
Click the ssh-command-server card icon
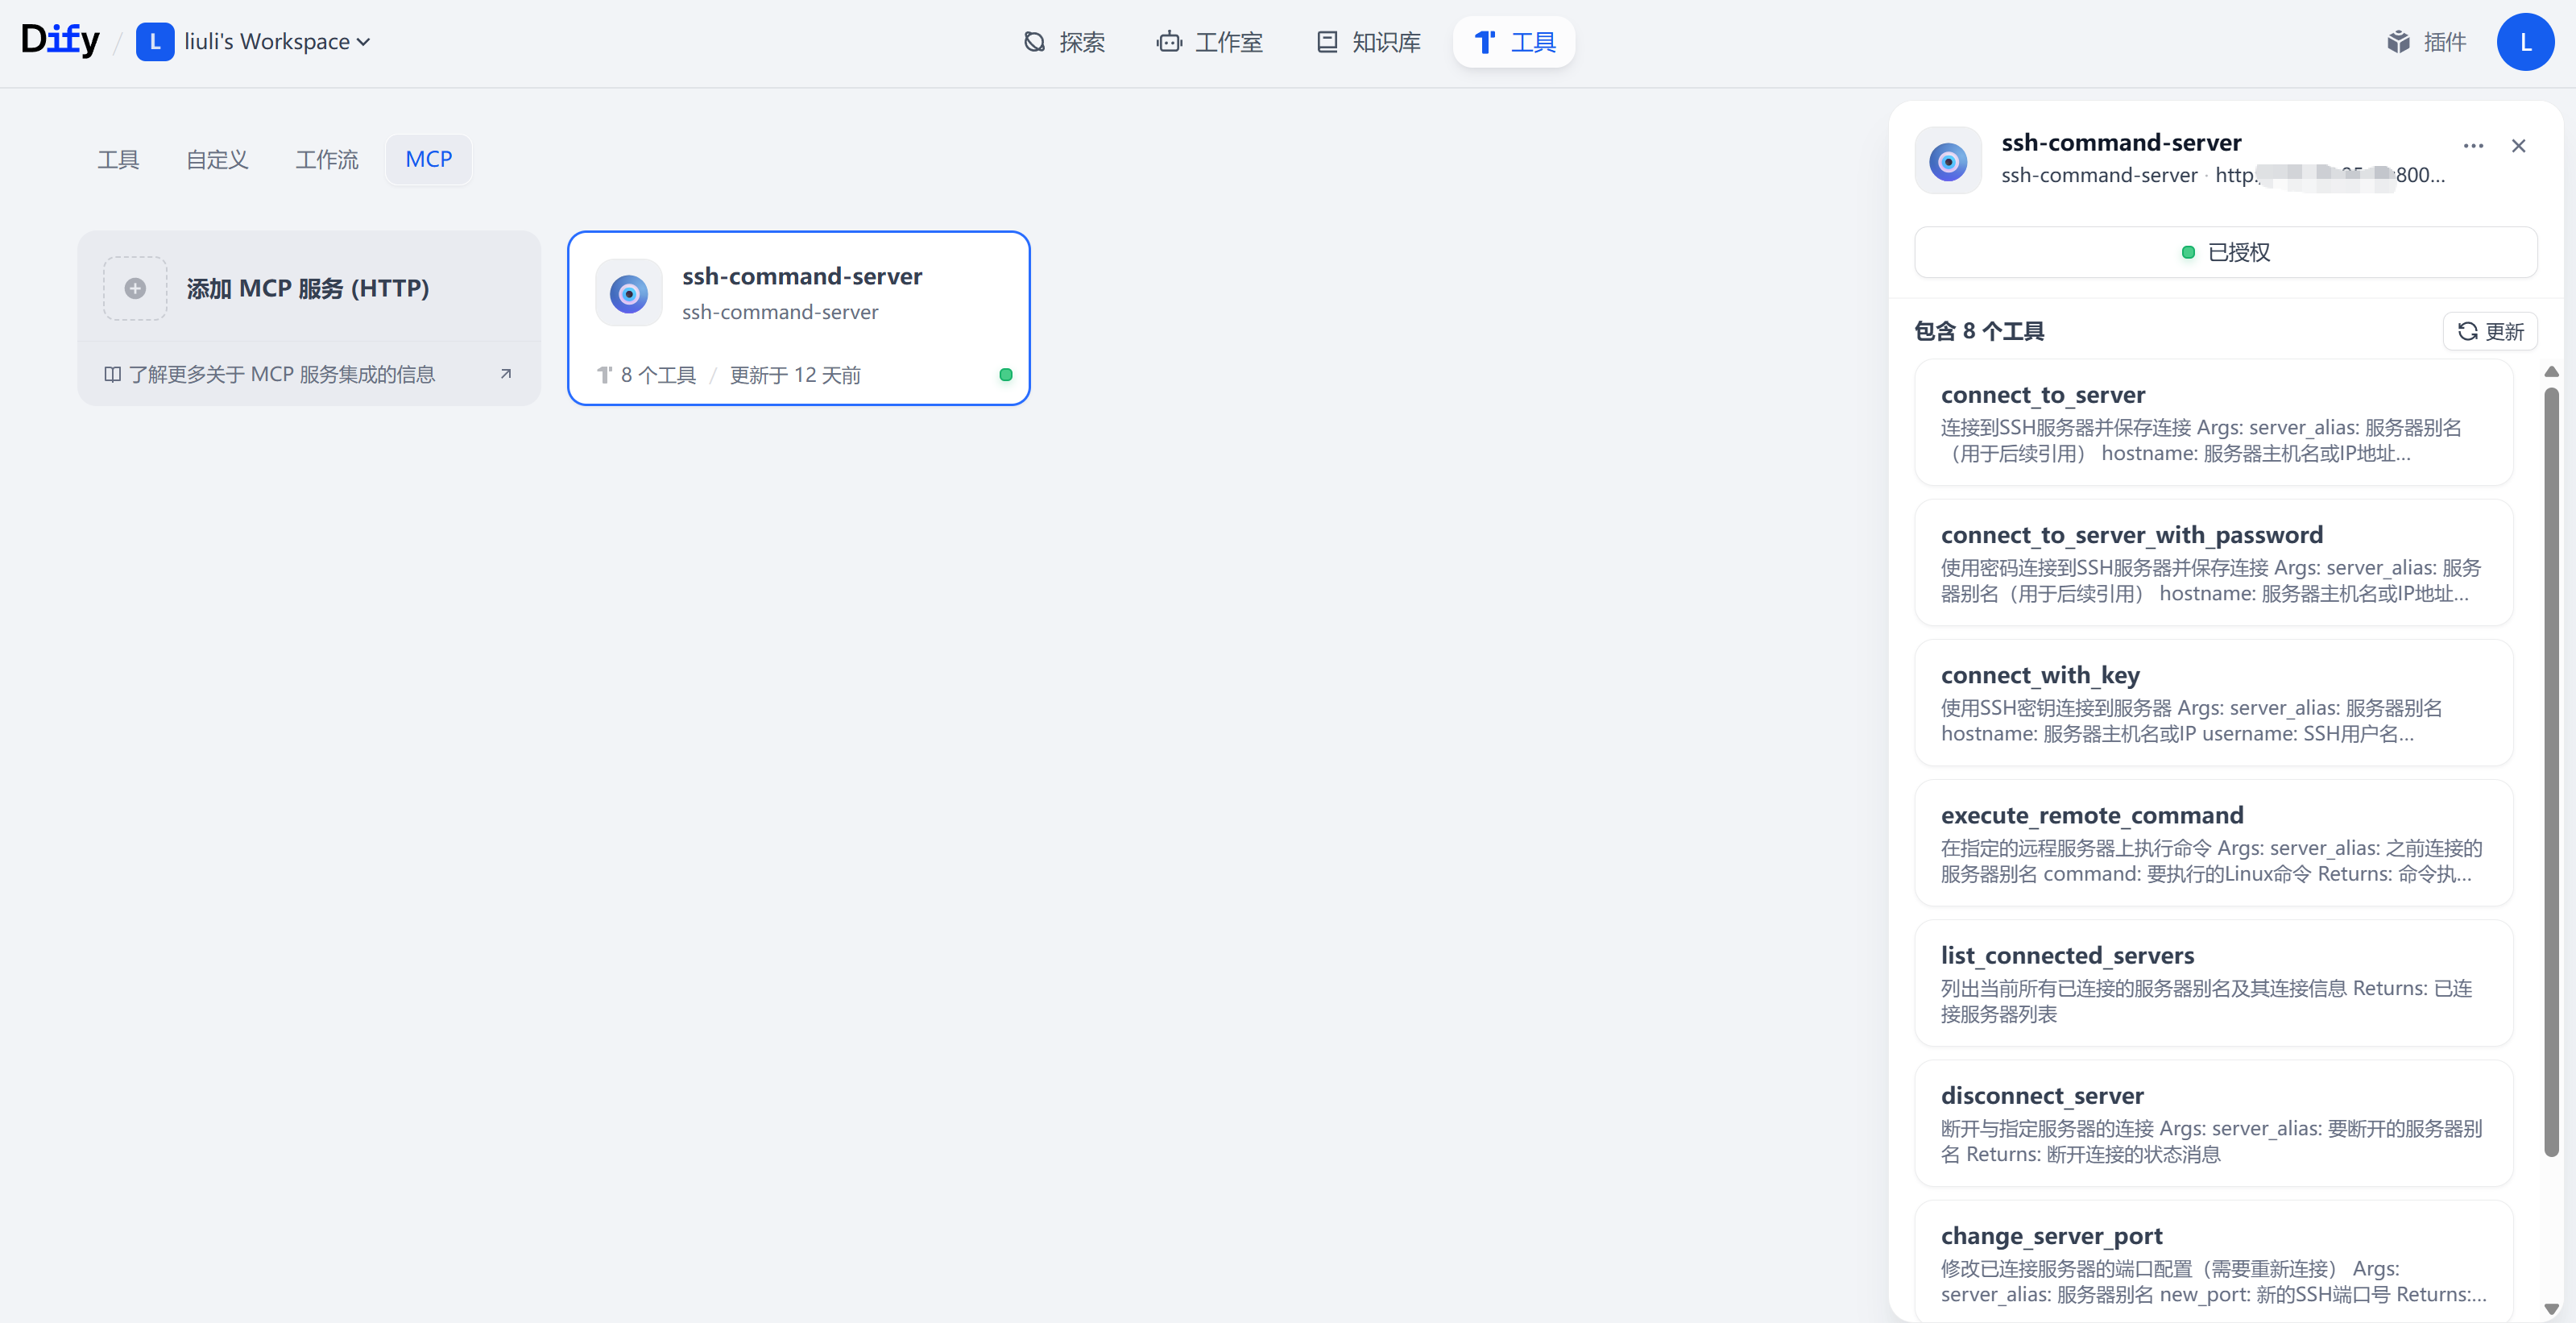coord(629,293)
